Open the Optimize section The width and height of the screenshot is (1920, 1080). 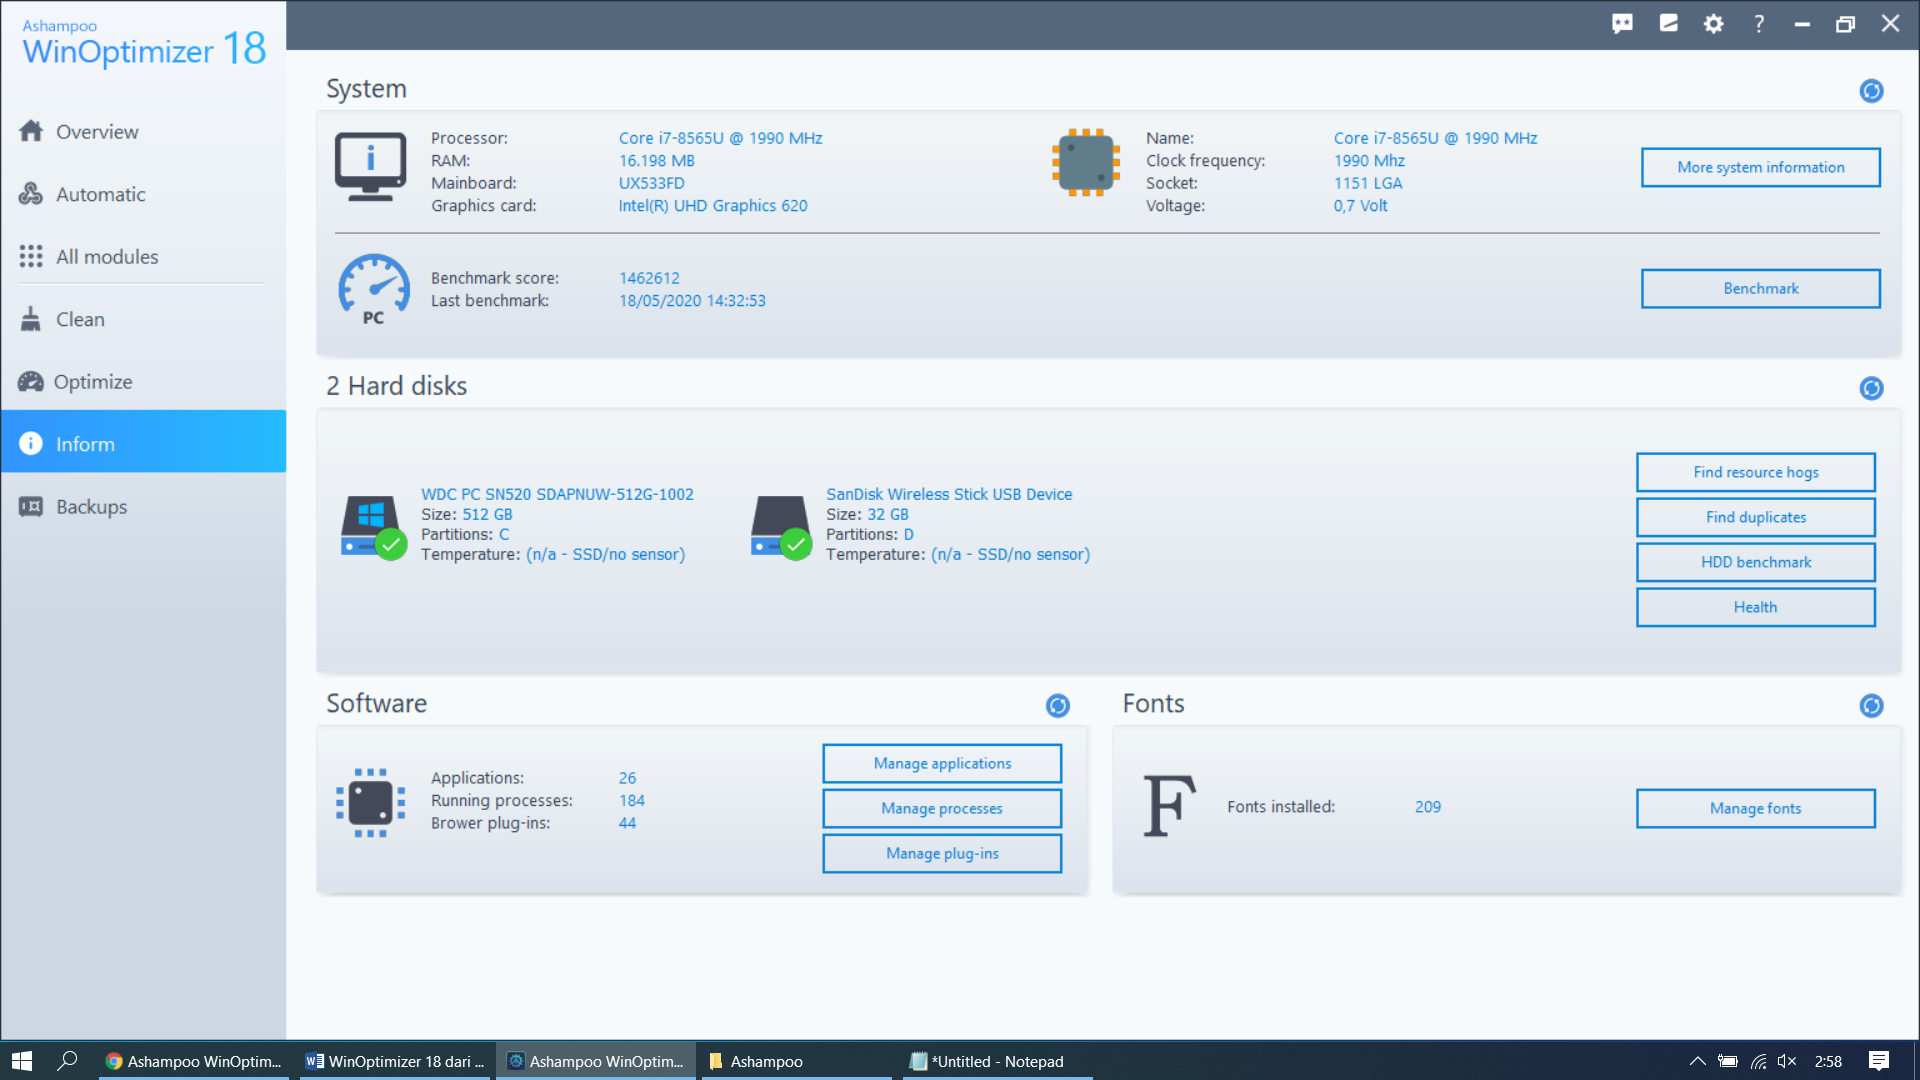[143, 381]
